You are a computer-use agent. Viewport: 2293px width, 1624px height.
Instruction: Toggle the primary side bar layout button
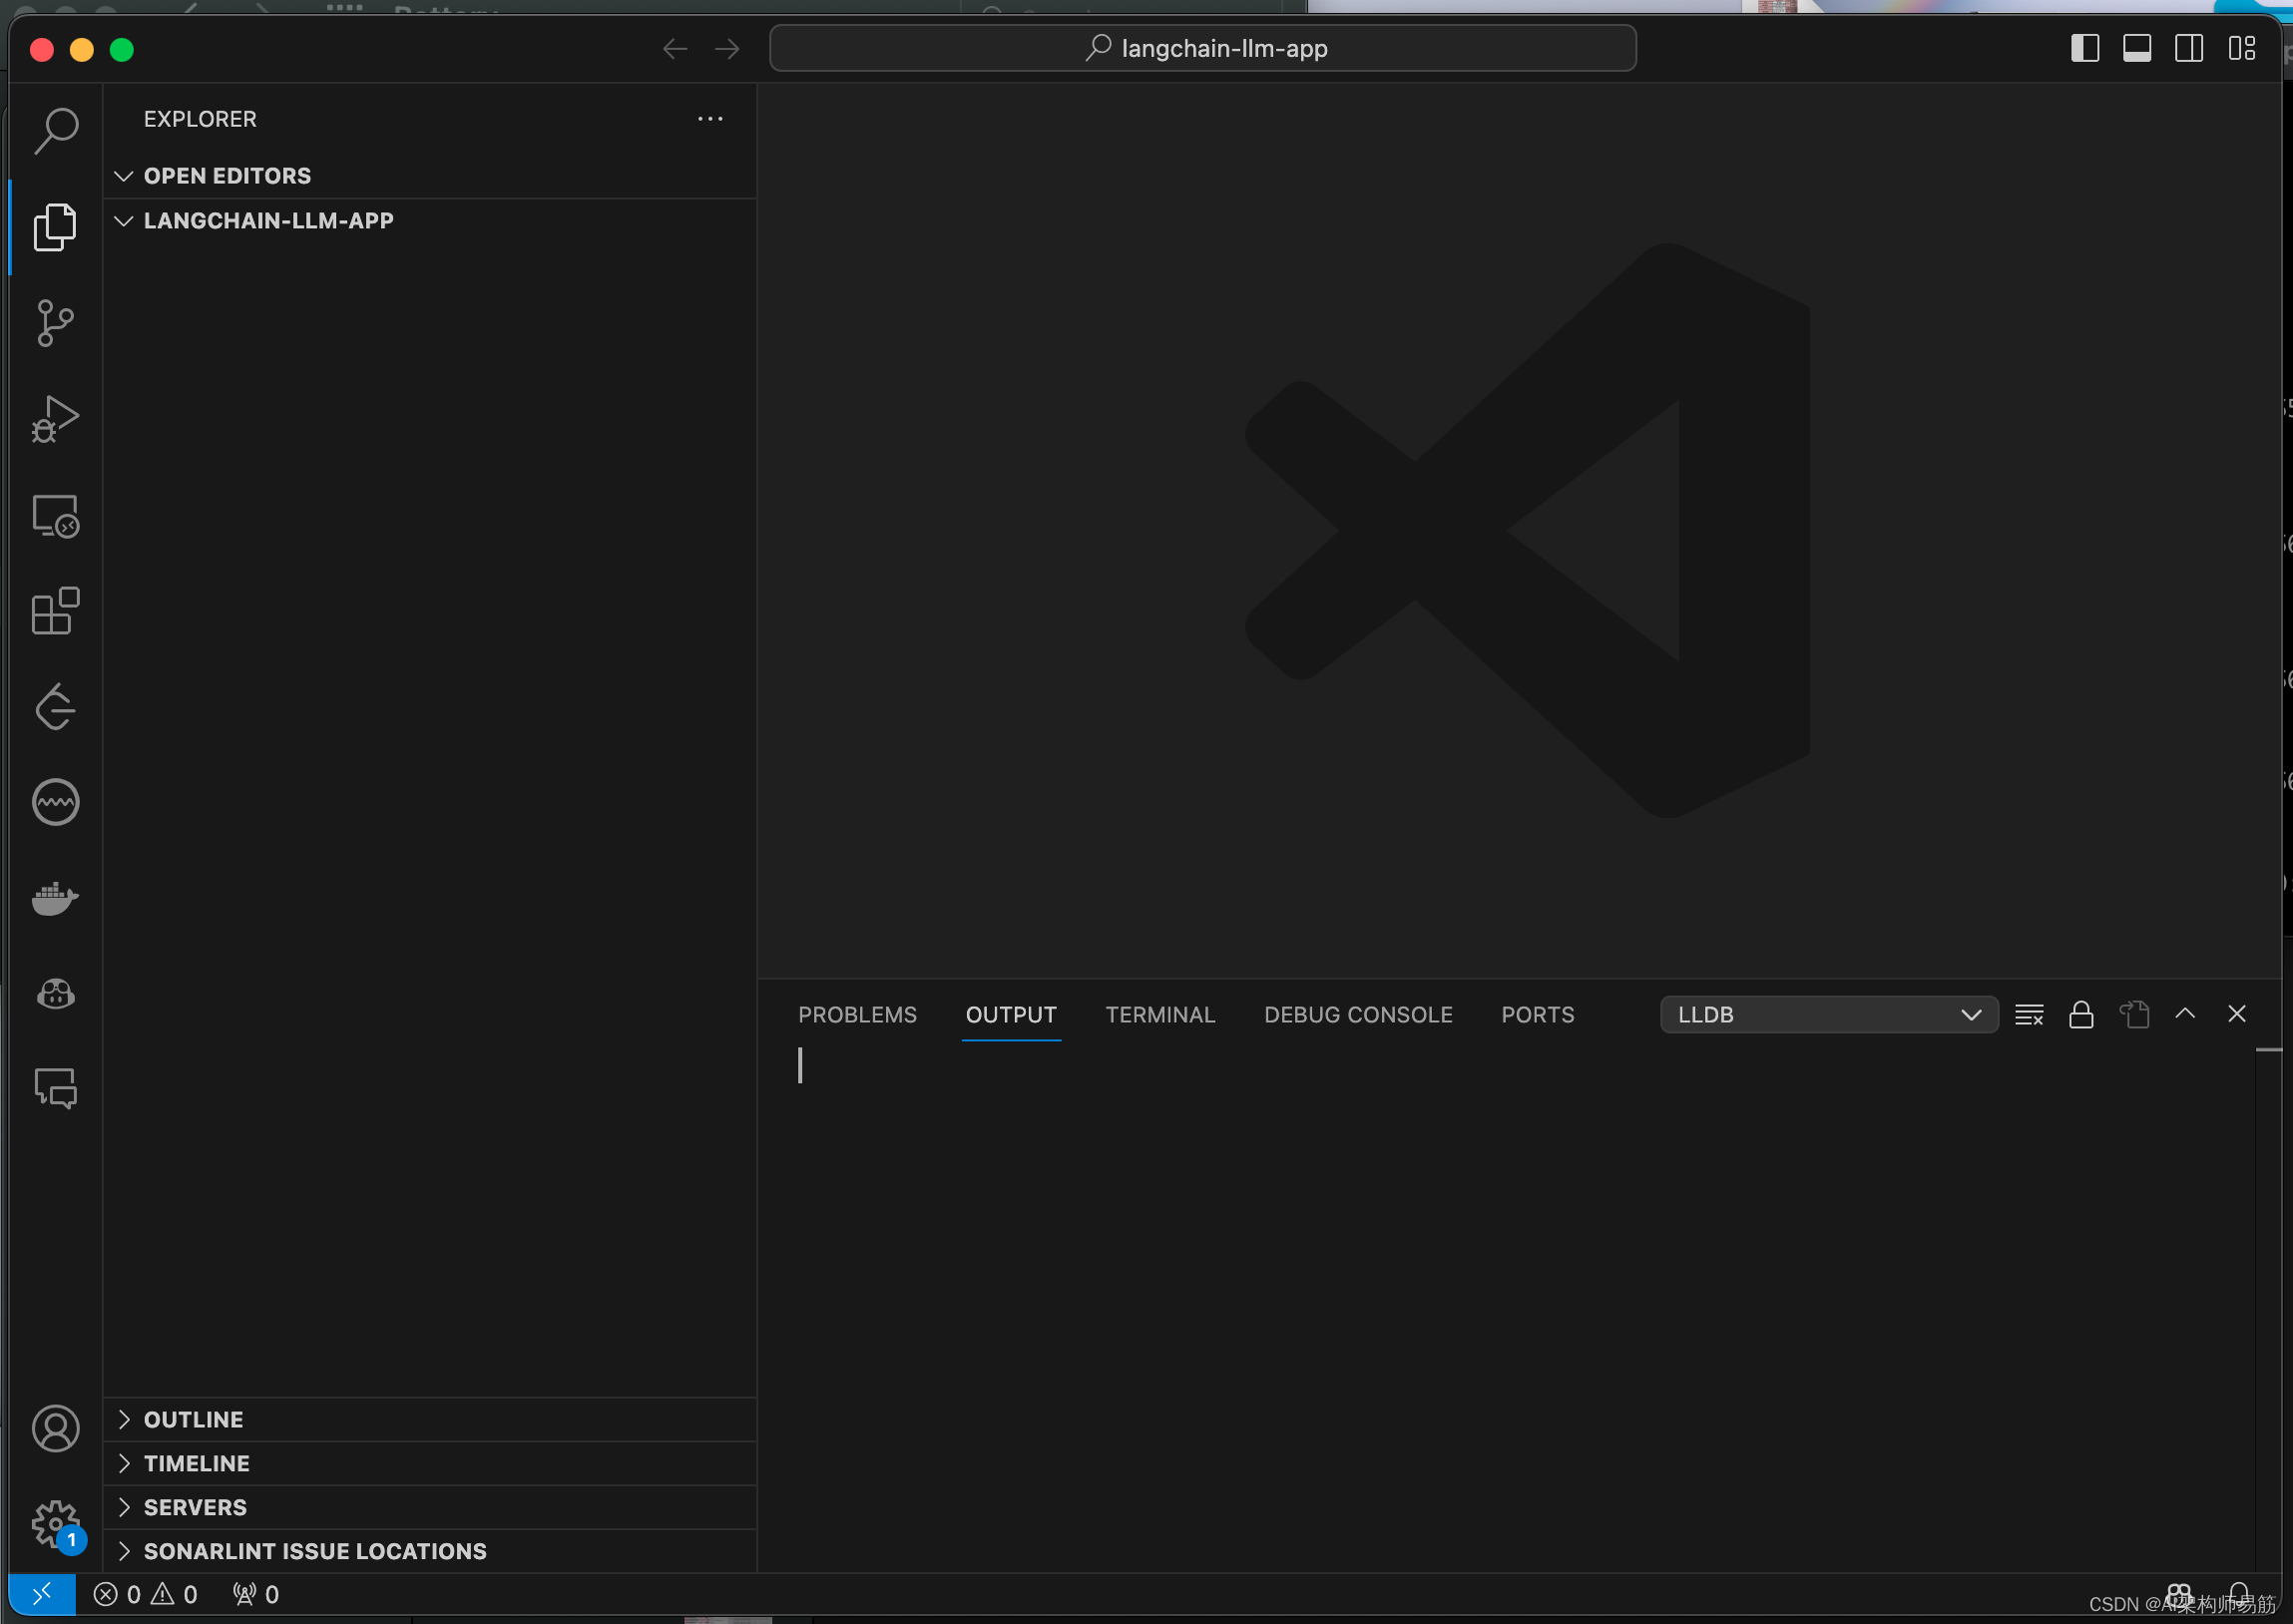pyautogui.click(x=2084, y=48)
